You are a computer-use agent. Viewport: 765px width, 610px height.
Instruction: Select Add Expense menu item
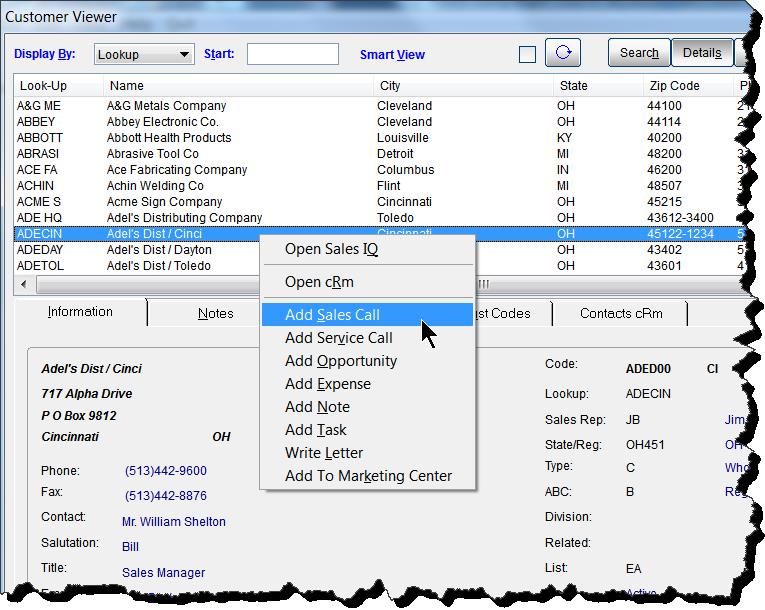click(x=368, y=384)
